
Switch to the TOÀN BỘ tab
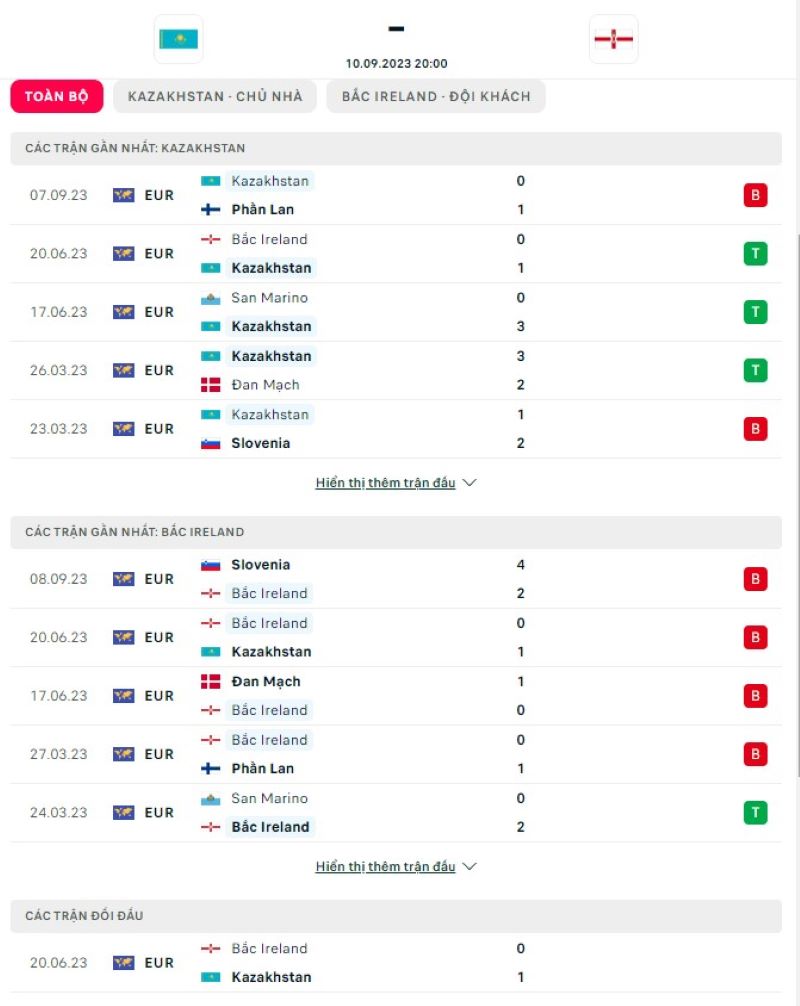(x=56, y=96)
